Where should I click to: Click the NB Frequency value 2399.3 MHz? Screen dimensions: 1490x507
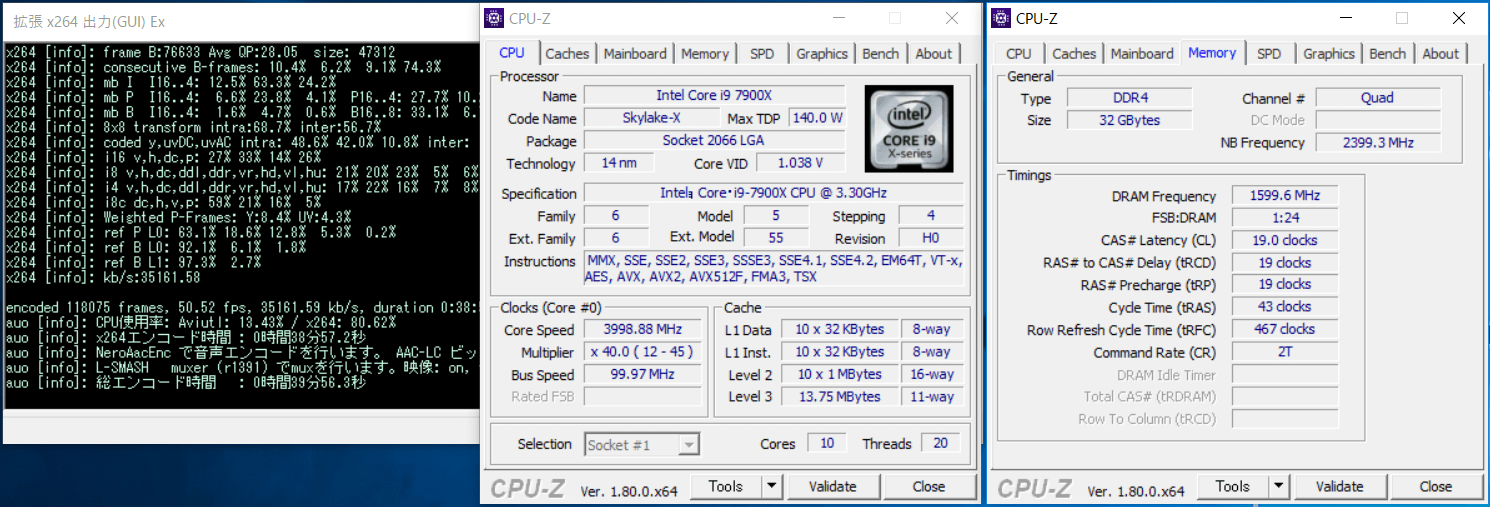click(x=1378, y=142)
